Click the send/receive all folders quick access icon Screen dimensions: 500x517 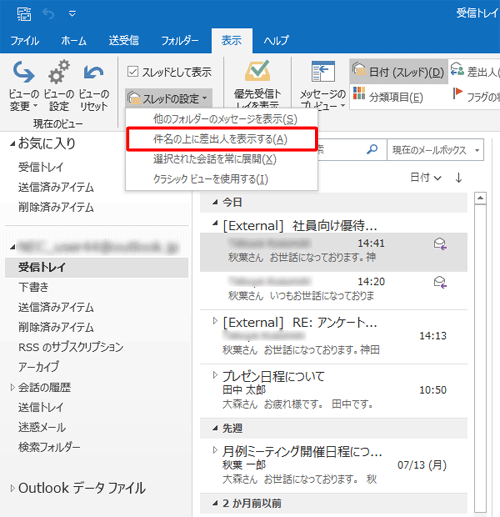coord(24,14)
